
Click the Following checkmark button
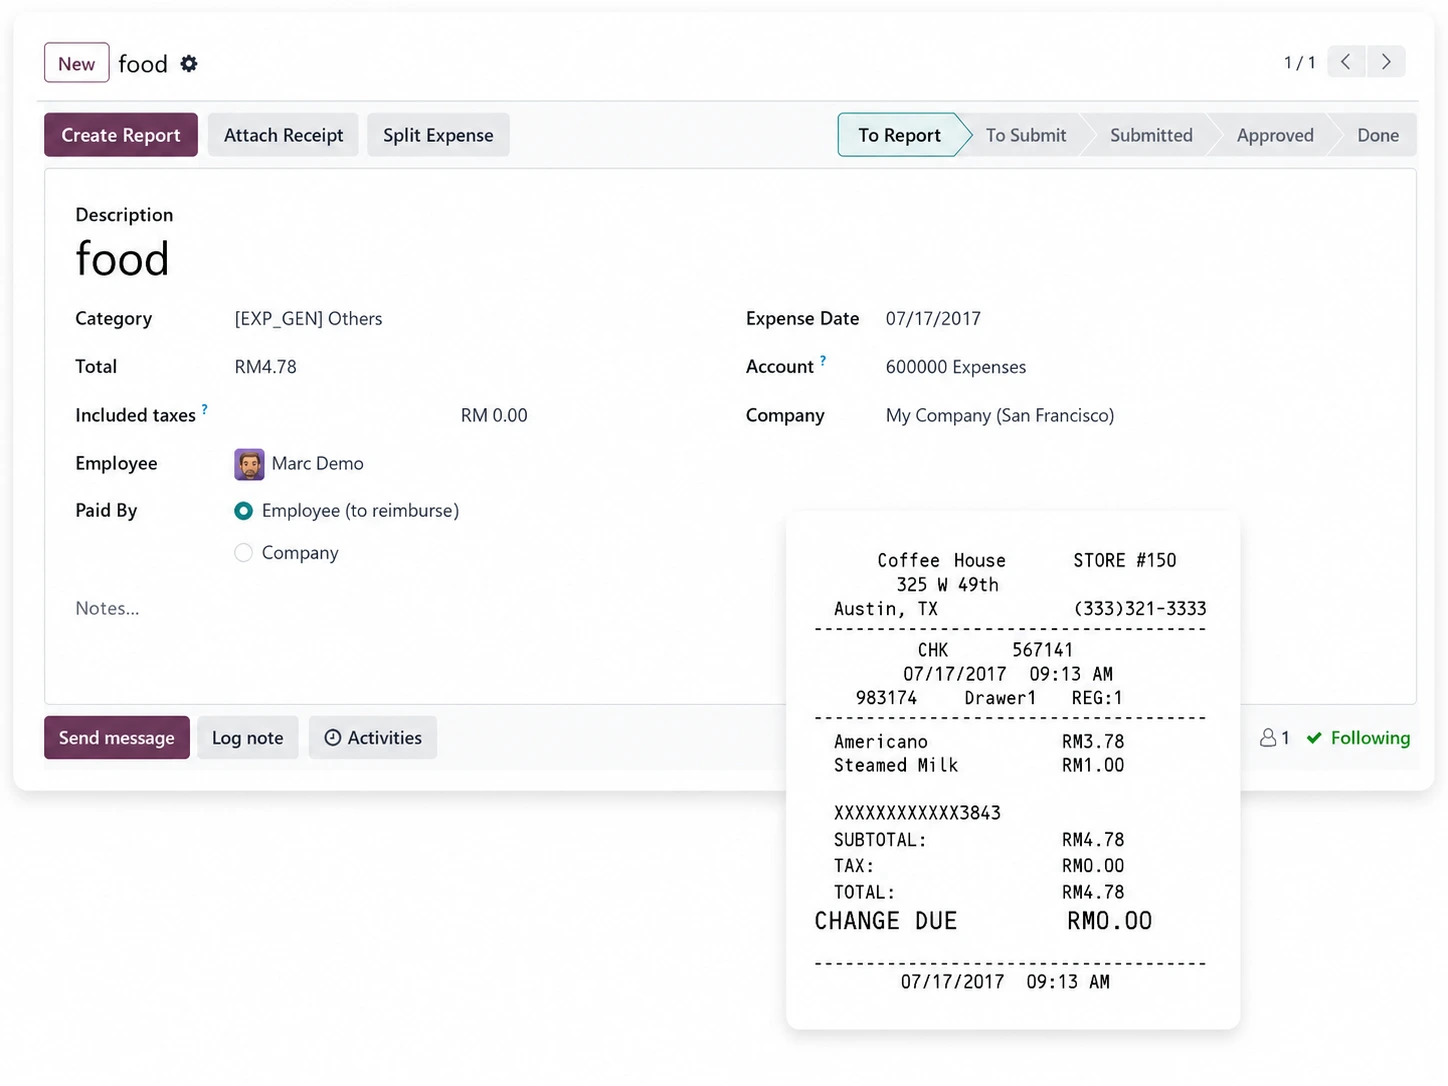point(1358,738)
